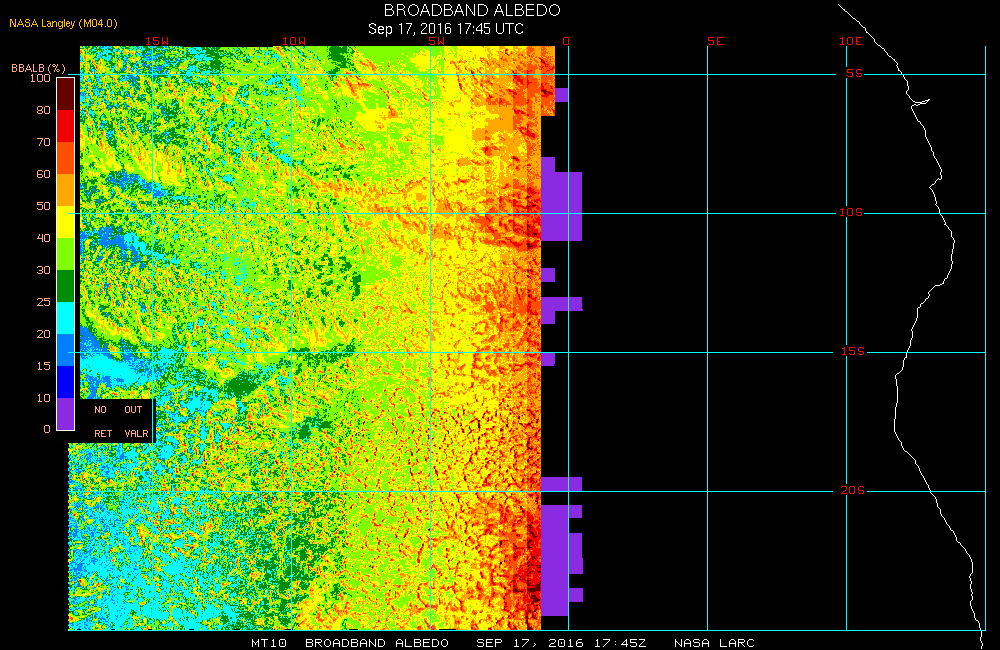Image resolution: width=1000 pixels, height=650 pixels.
Task: Click the 5E longitude label
Action: 715,41
